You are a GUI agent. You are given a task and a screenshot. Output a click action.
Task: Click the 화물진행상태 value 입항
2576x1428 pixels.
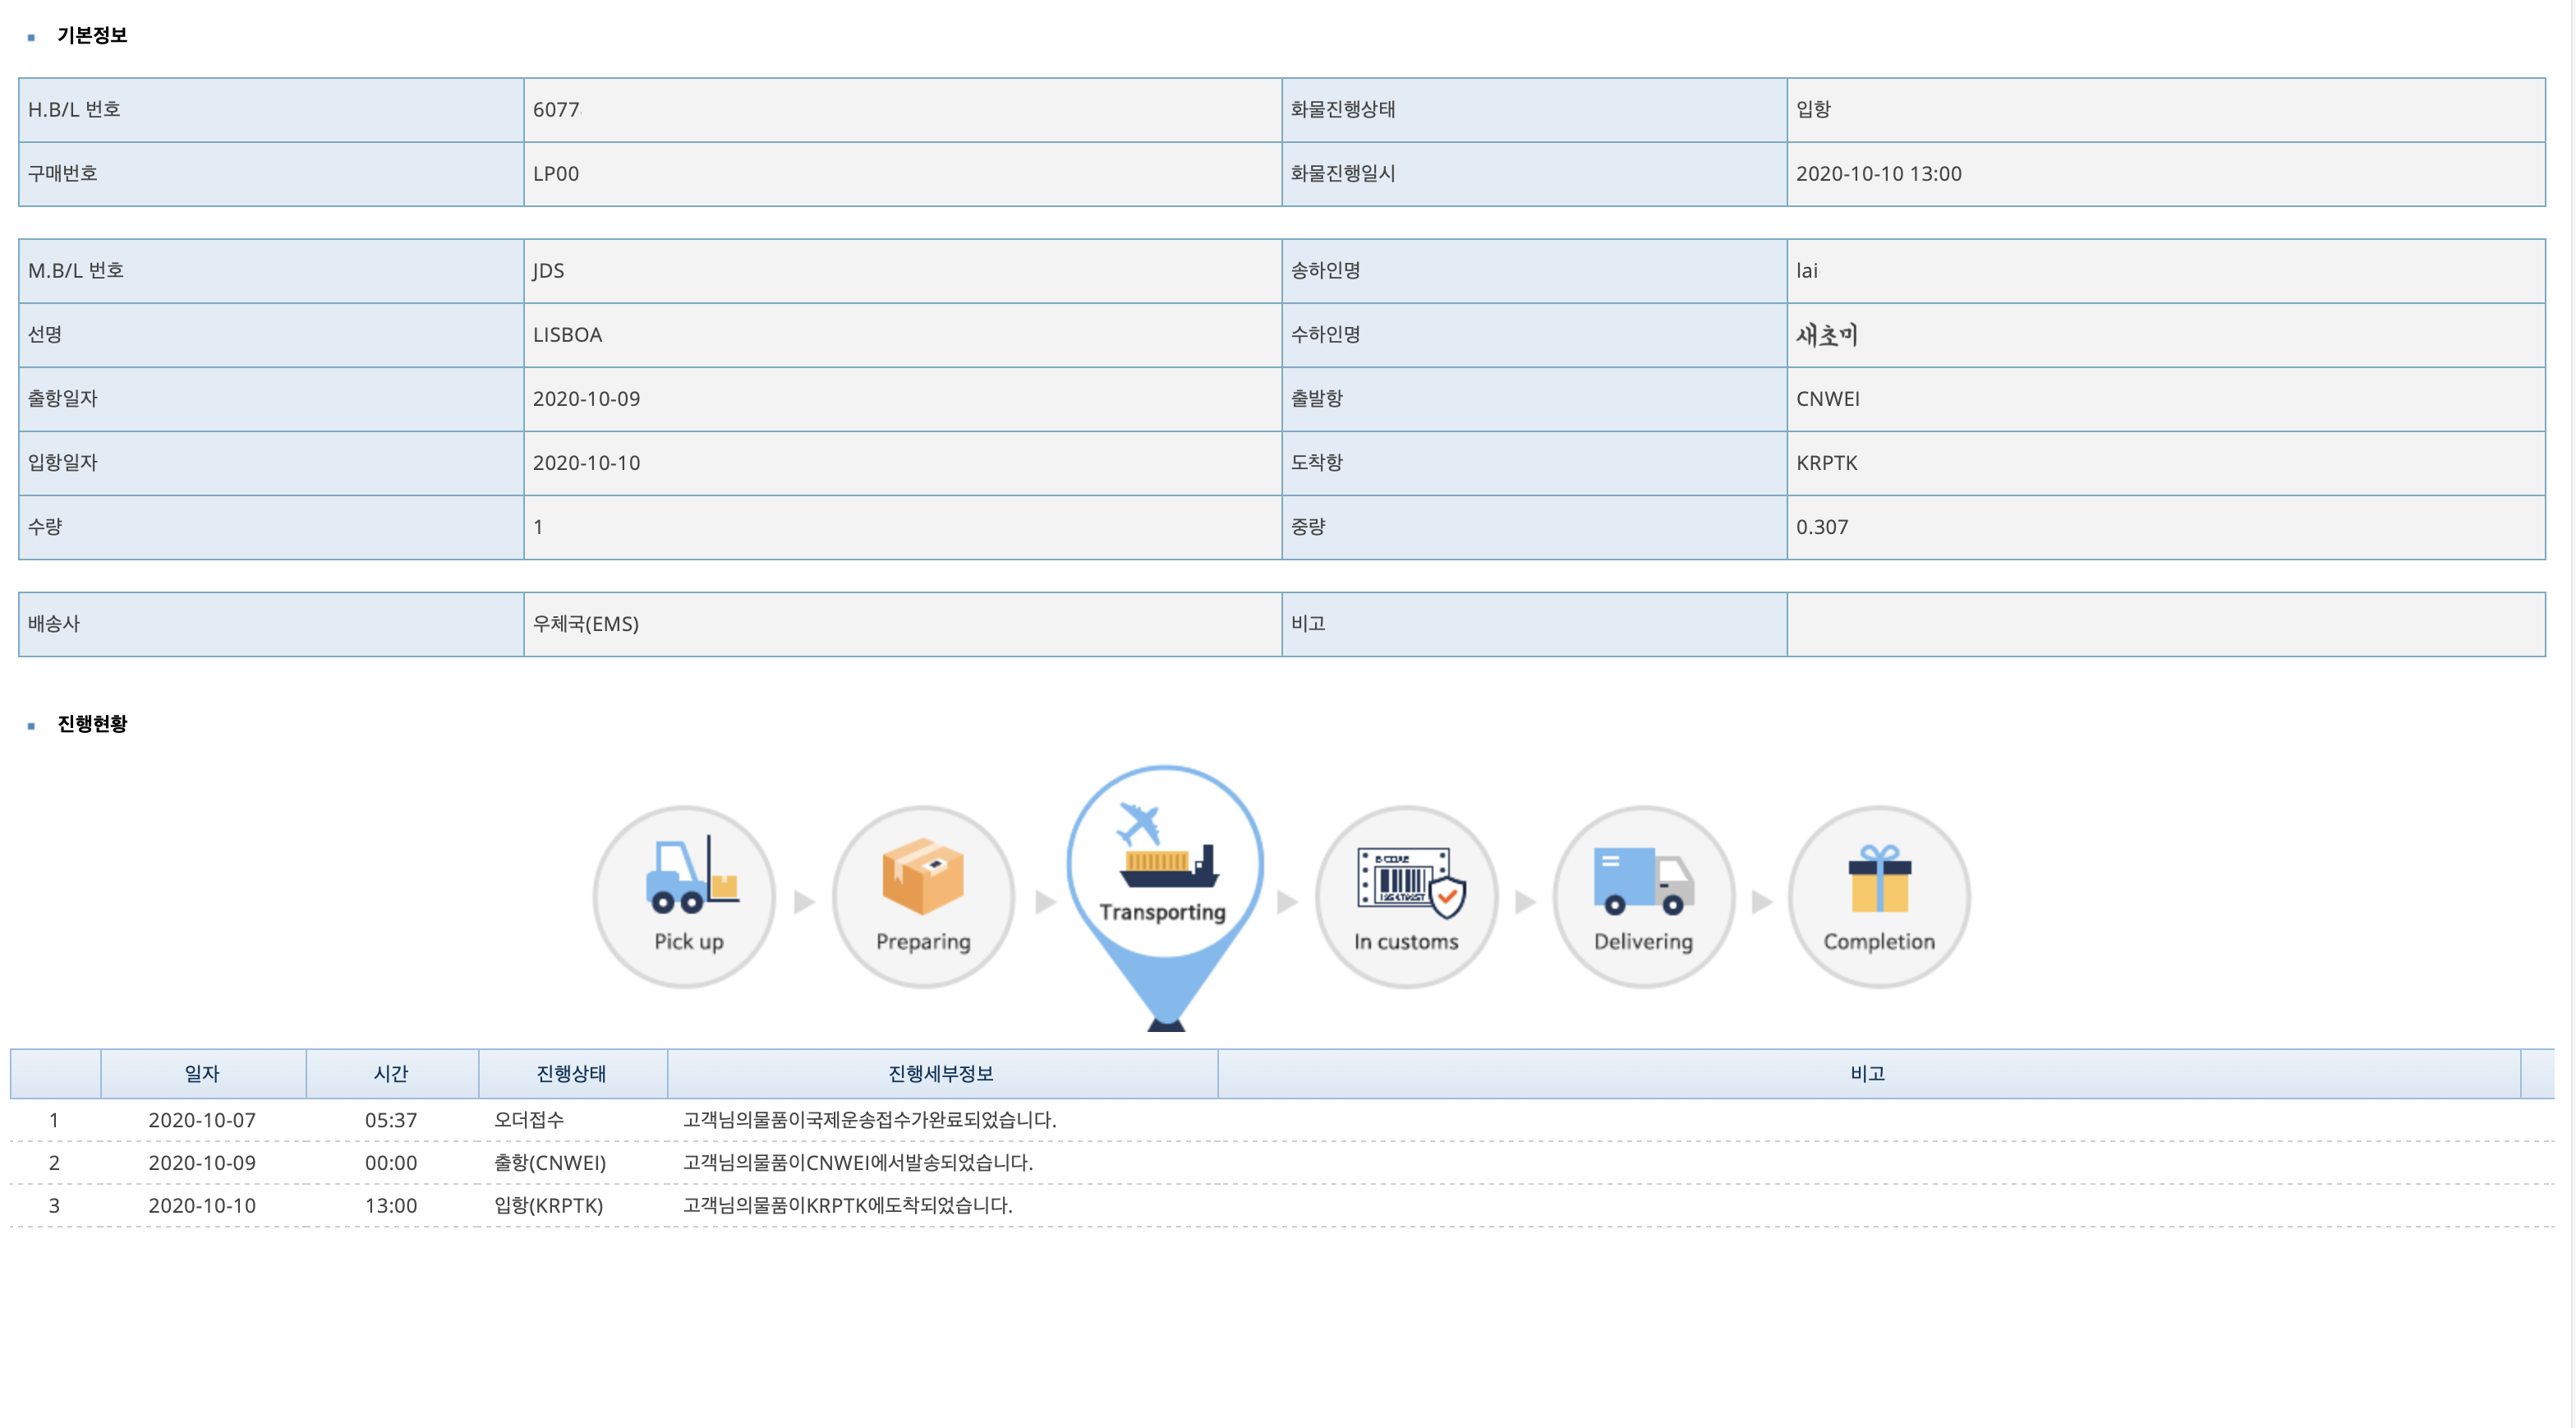click(1813, 110)
